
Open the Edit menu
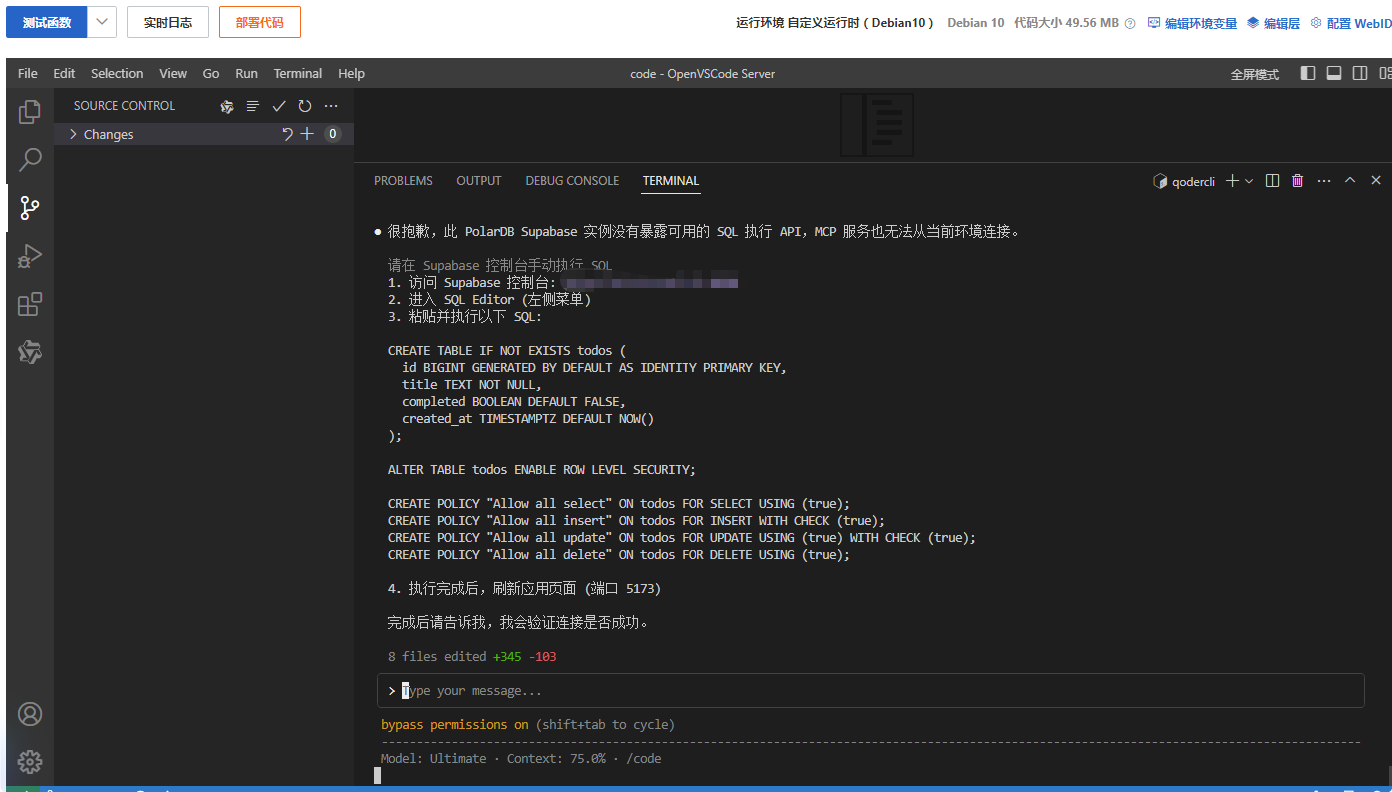click(64, 73)
